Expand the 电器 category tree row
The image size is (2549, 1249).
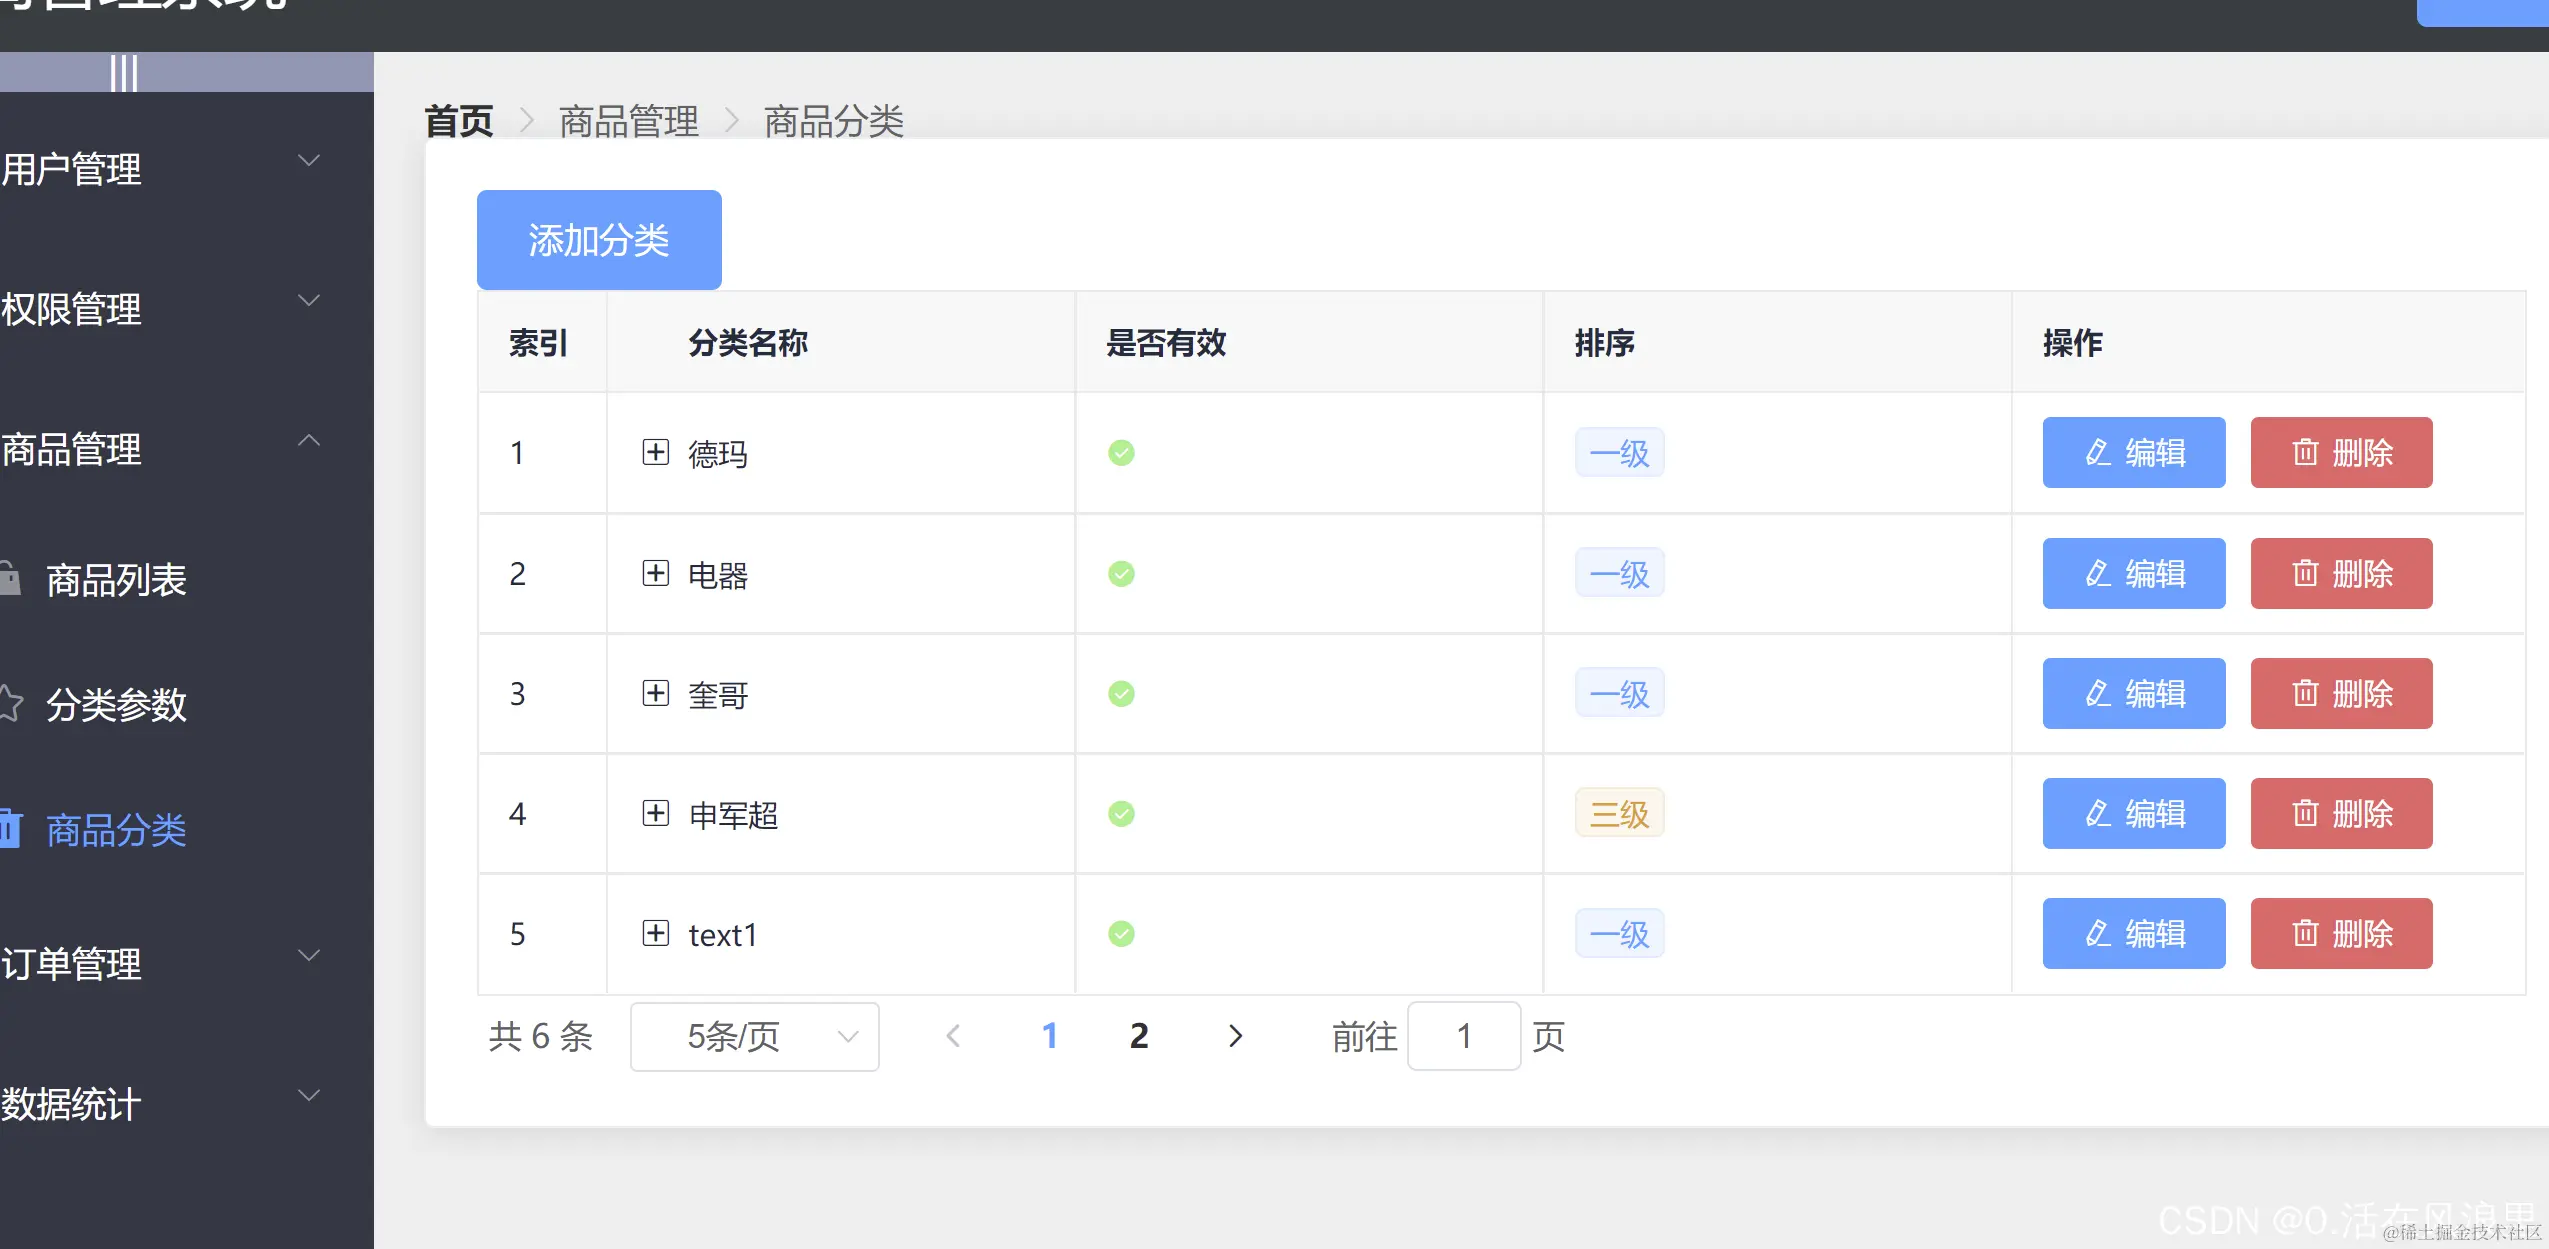point(655,573)
